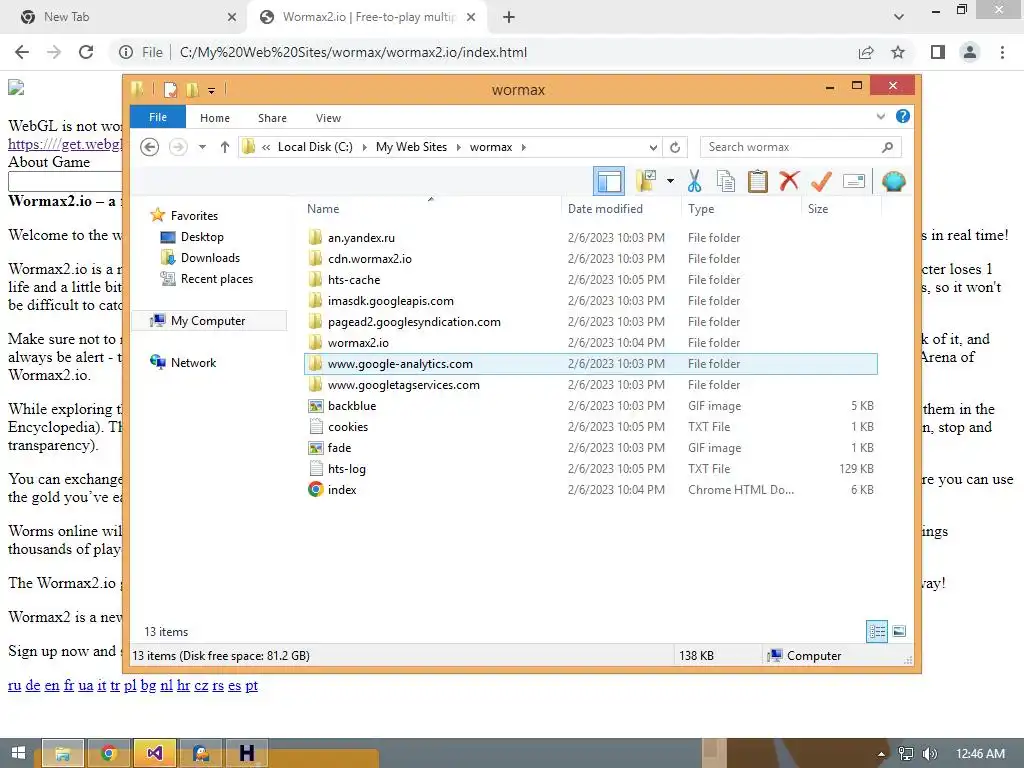Click the Cut scissors icon
The image size is (1024, 768).
(x=694, y=181)
